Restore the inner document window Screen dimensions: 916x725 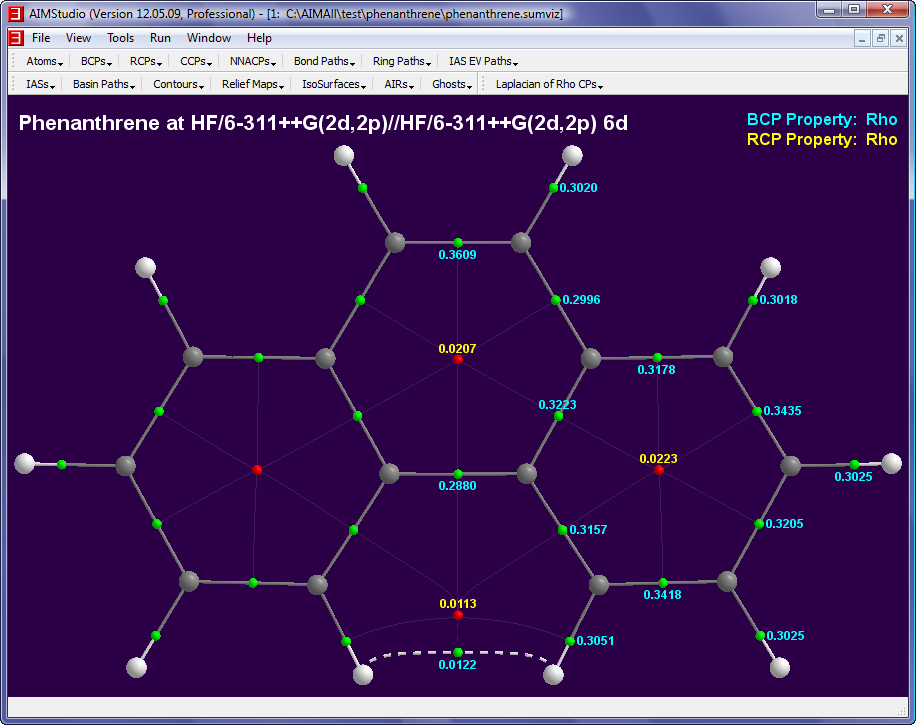click(x=881, y=38)
